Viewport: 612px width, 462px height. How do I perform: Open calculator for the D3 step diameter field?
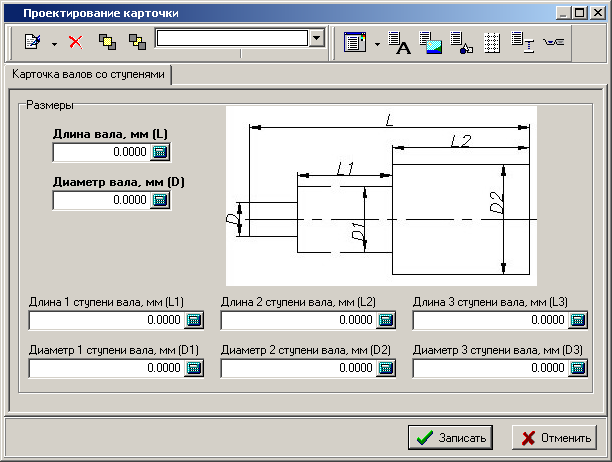coord(578,368)
